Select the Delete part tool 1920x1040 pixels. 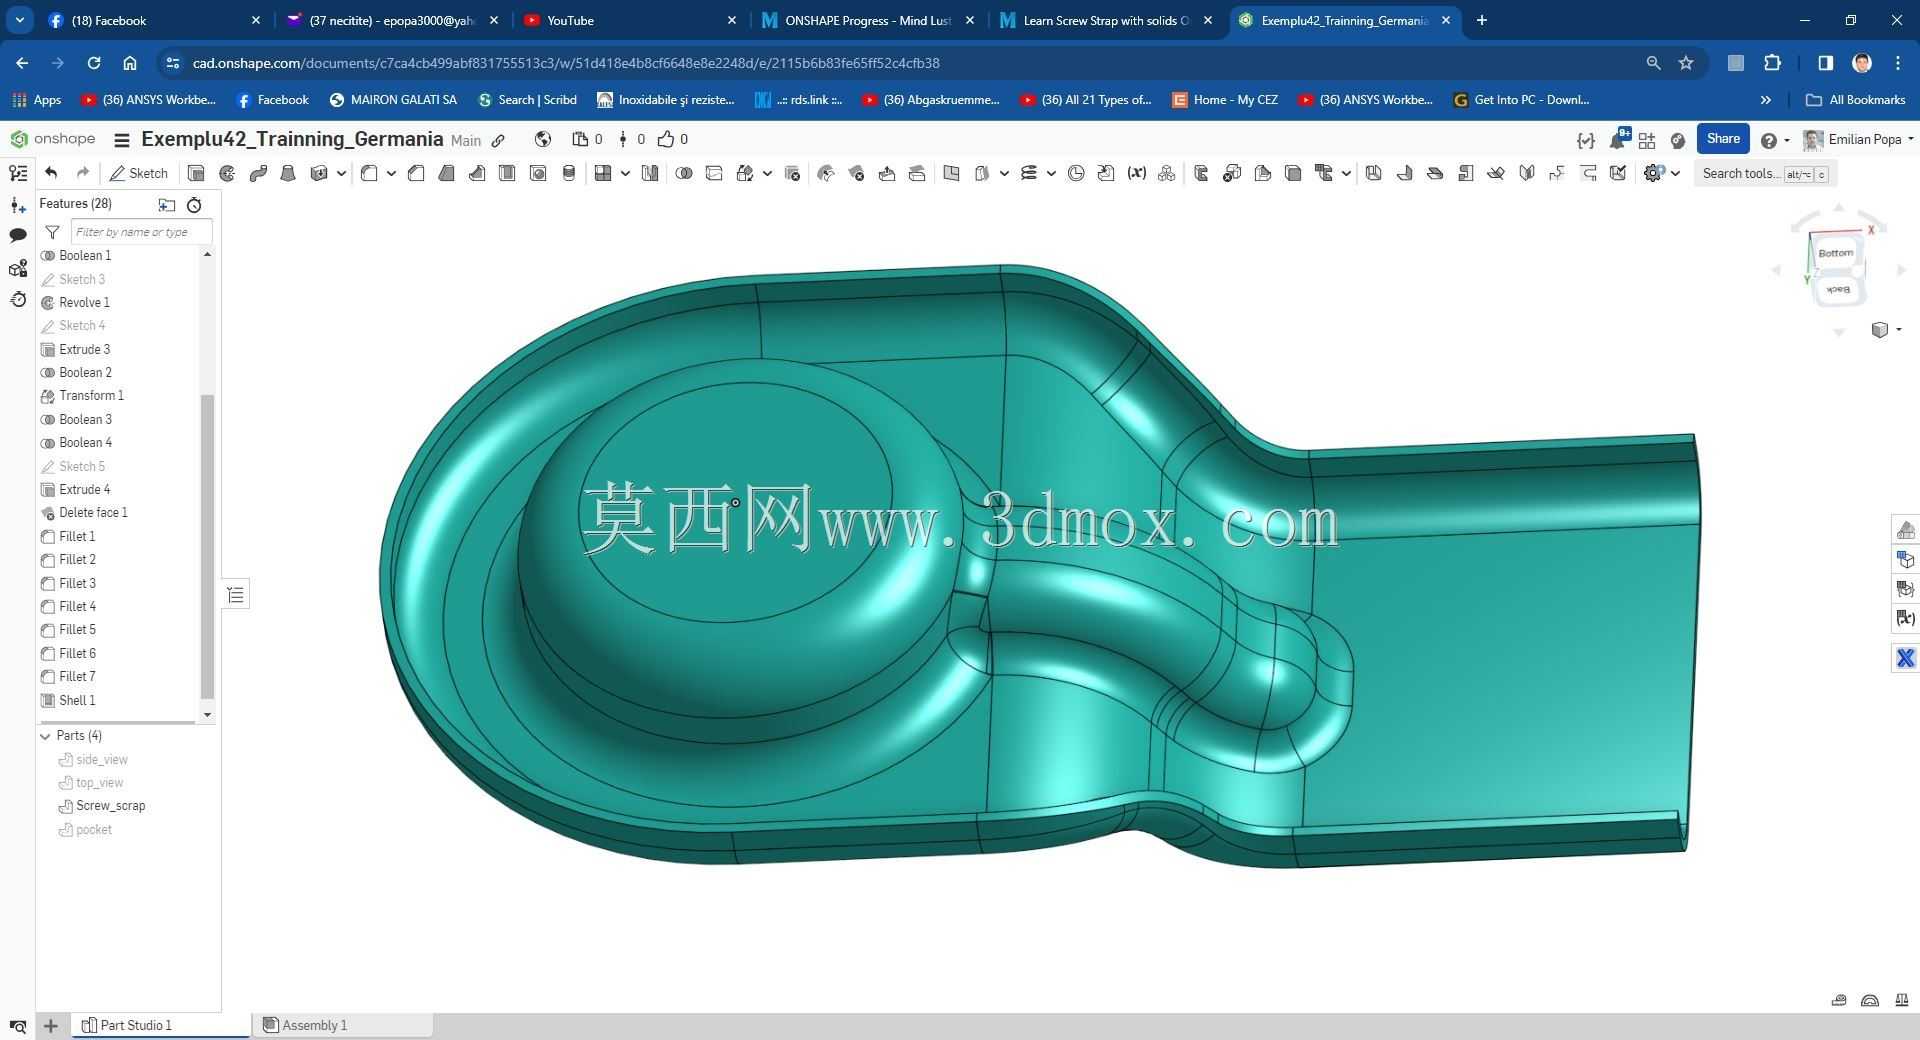792,173
